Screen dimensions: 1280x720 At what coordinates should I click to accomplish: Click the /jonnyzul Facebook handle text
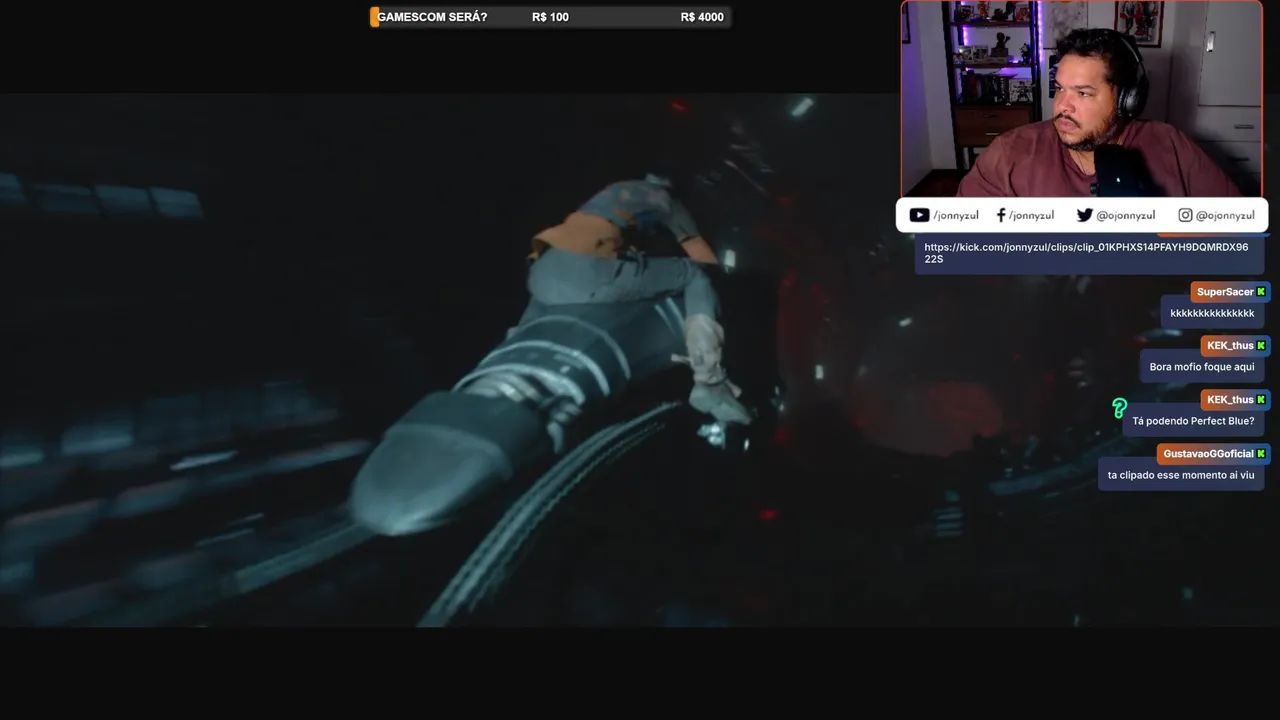(x=1031, y=215)
